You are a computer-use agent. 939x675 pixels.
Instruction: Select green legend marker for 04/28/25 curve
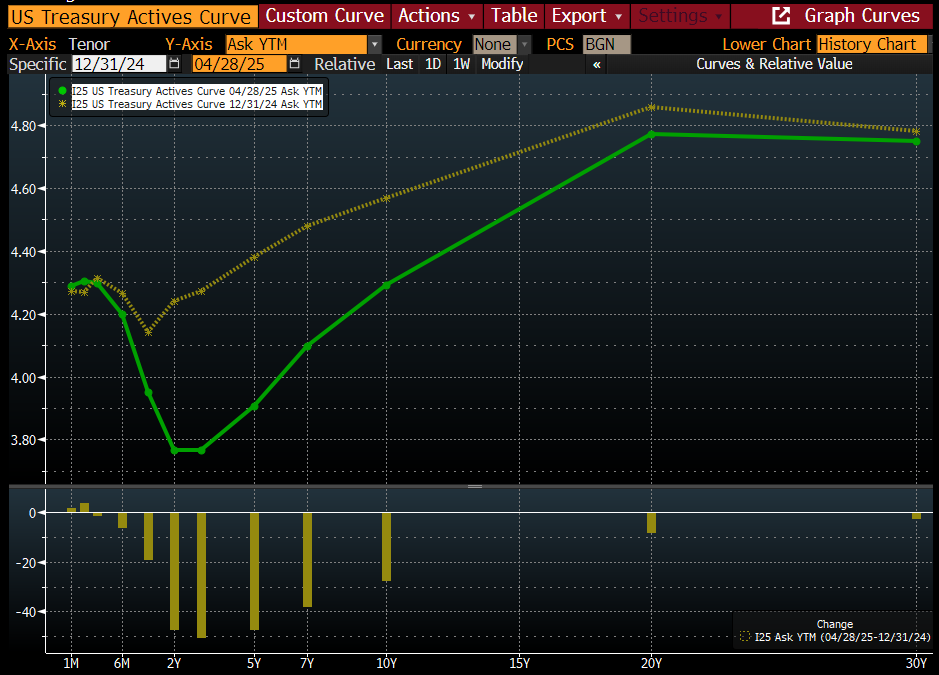[x=63, y=91]
